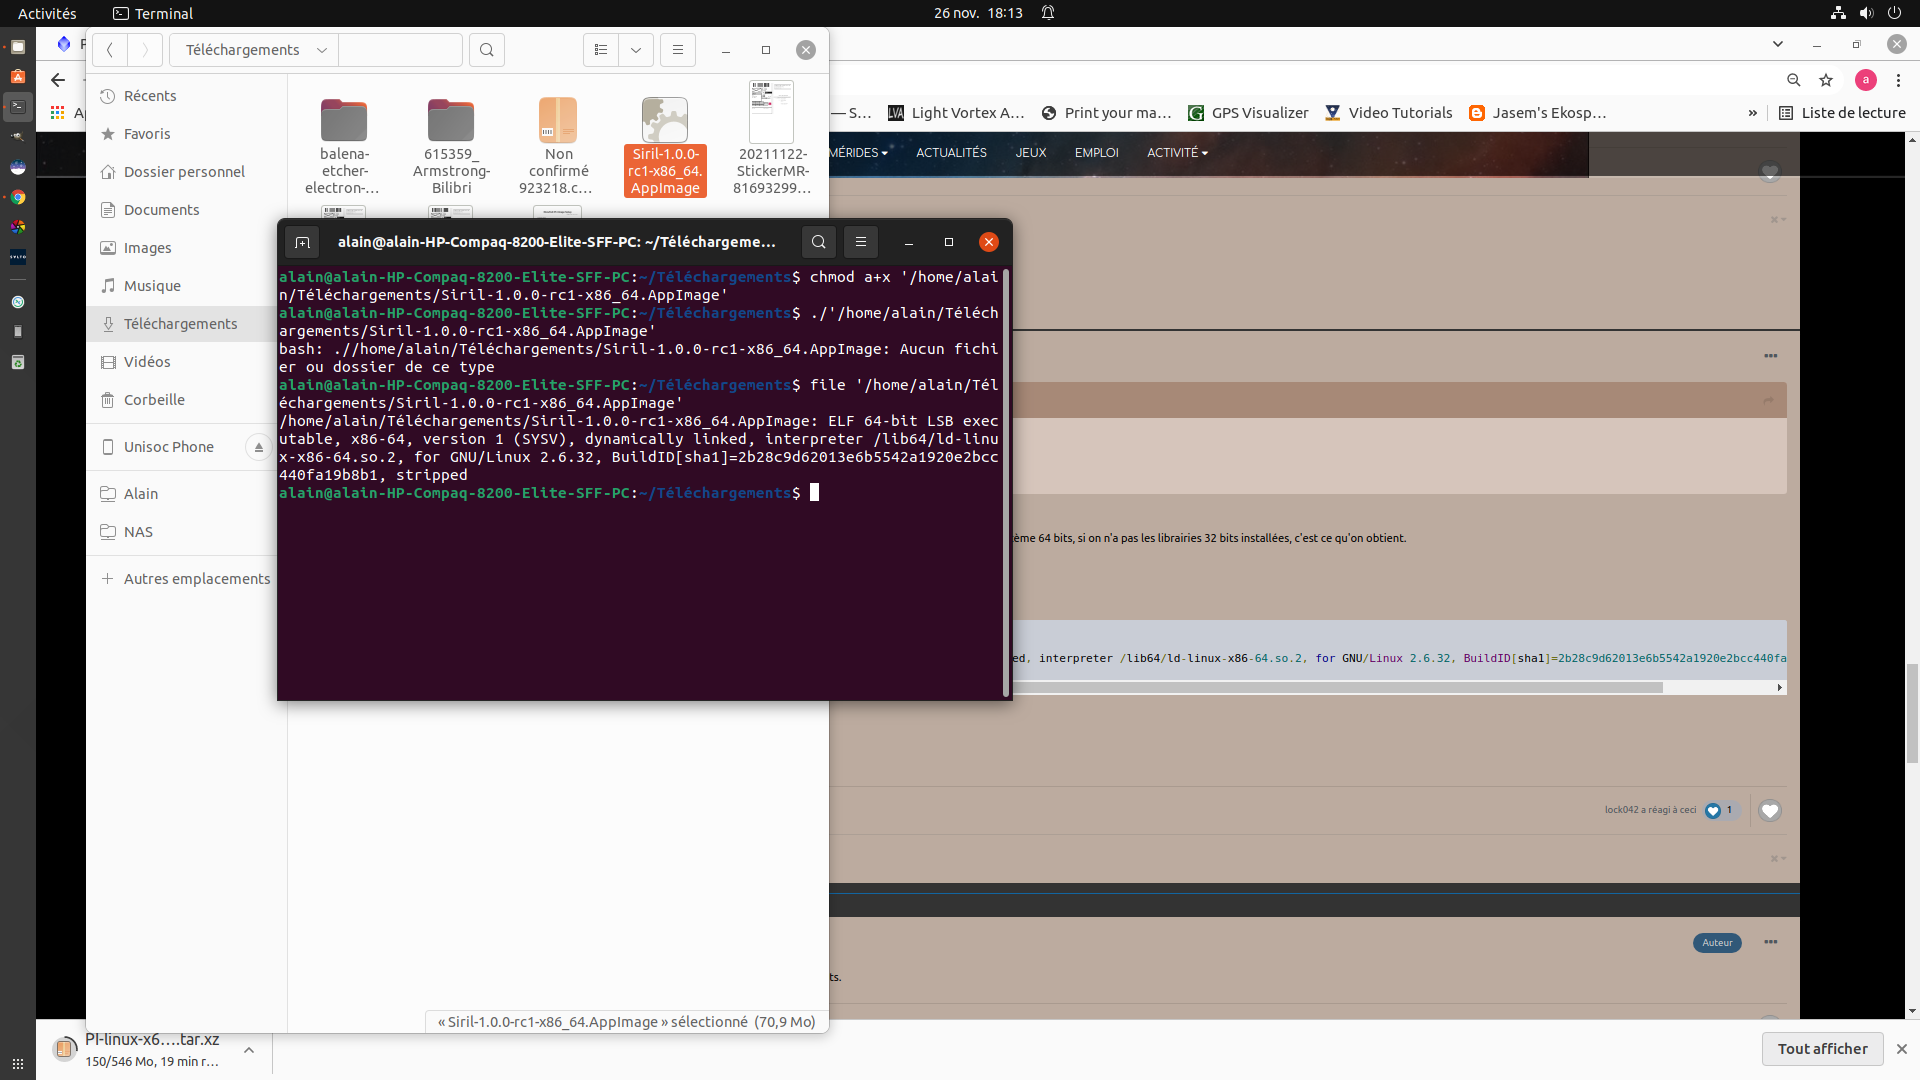Open the Liste de lecture button
This screenshot has height=1080, width=1920.
click(1842, 113)
